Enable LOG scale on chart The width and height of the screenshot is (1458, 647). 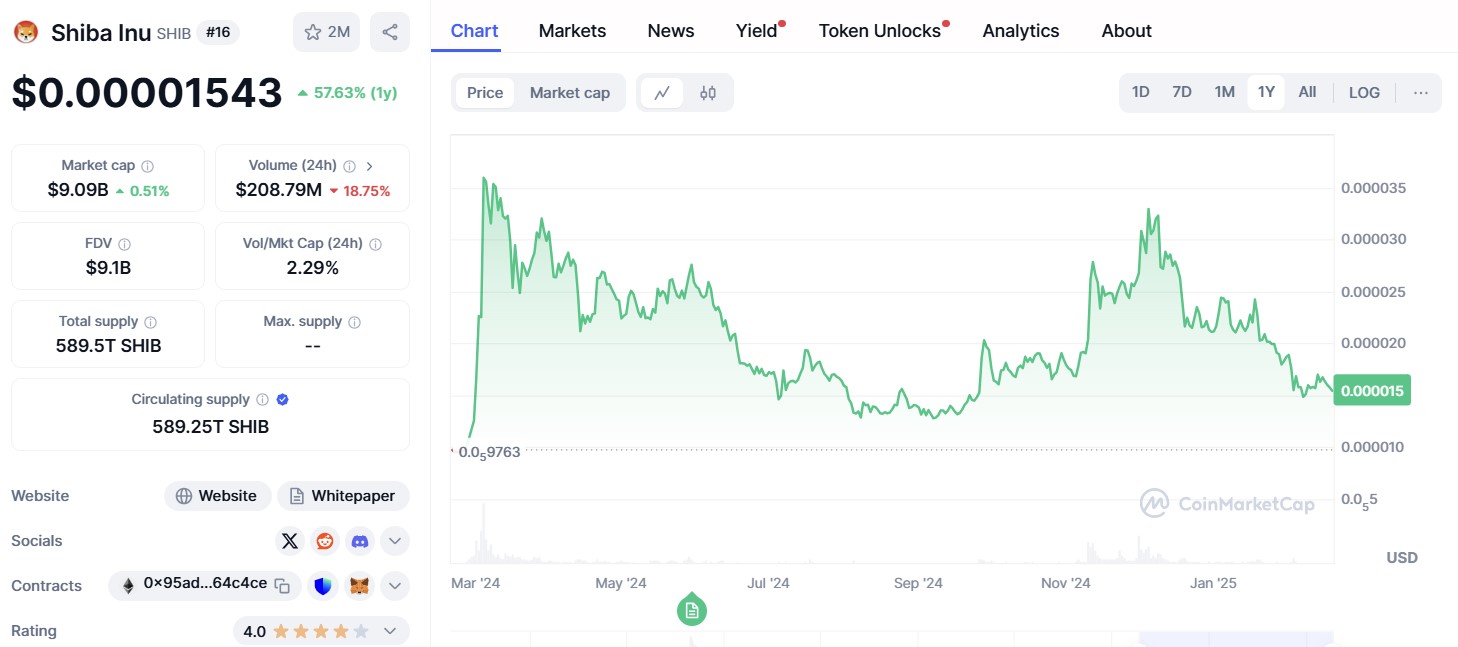[x=1364, y=93]
